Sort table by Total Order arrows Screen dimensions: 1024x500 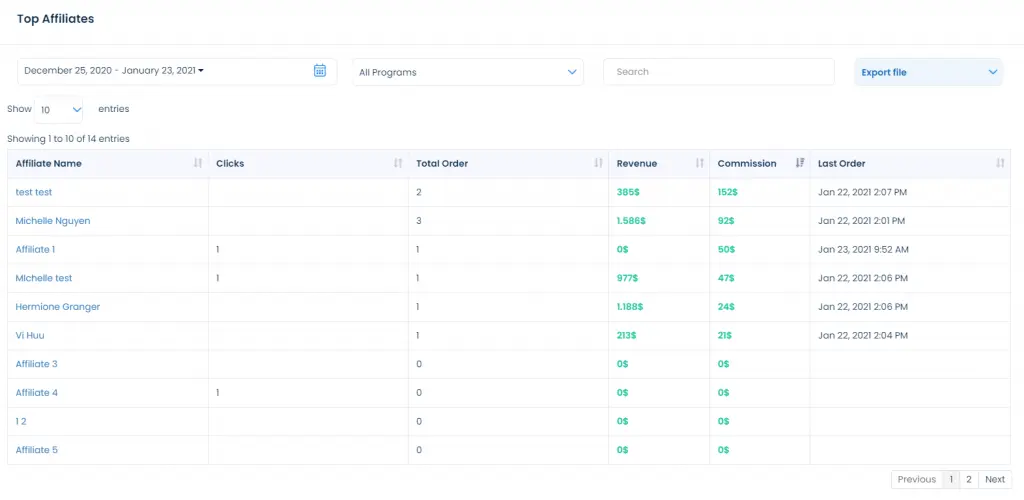[x=598, y=163]
